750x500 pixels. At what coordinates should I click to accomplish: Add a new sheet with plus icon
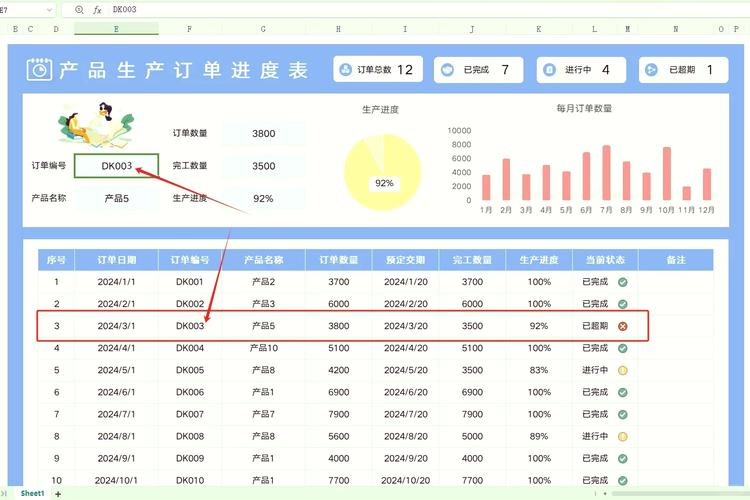point(58,494)
